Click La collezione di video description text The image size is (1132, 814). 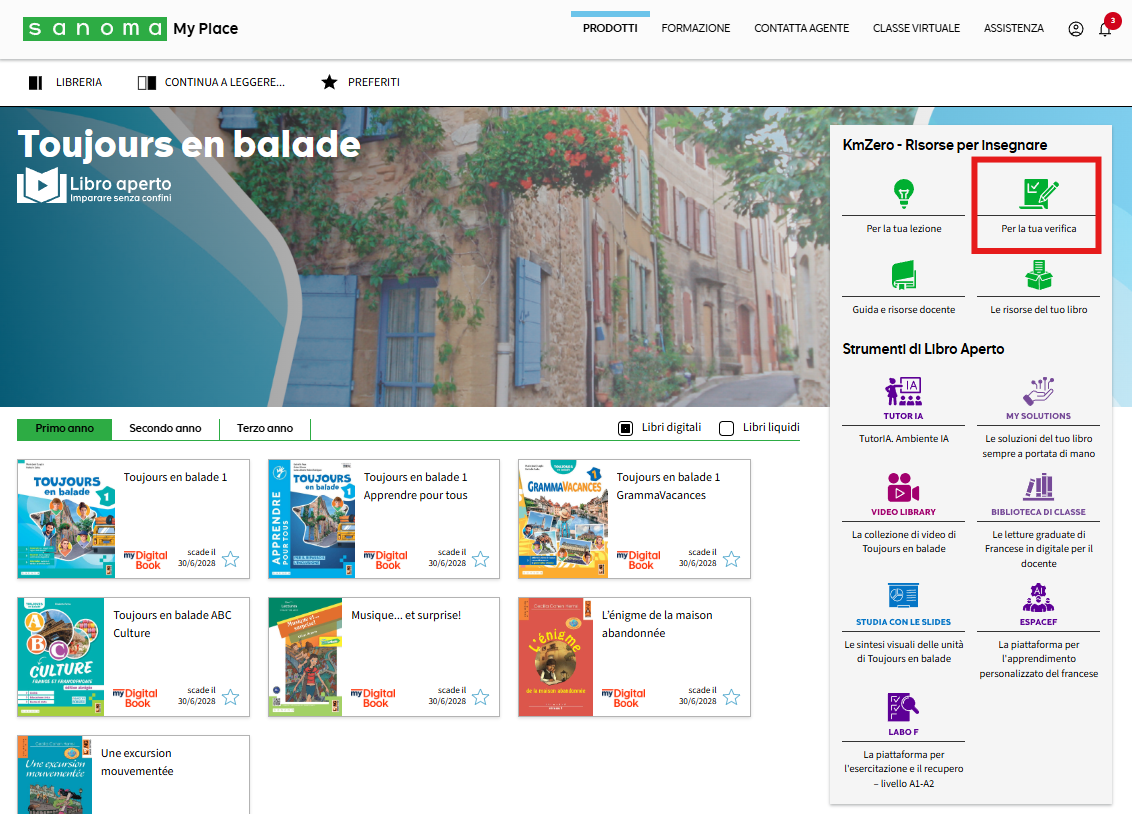(x=904, y=542)
